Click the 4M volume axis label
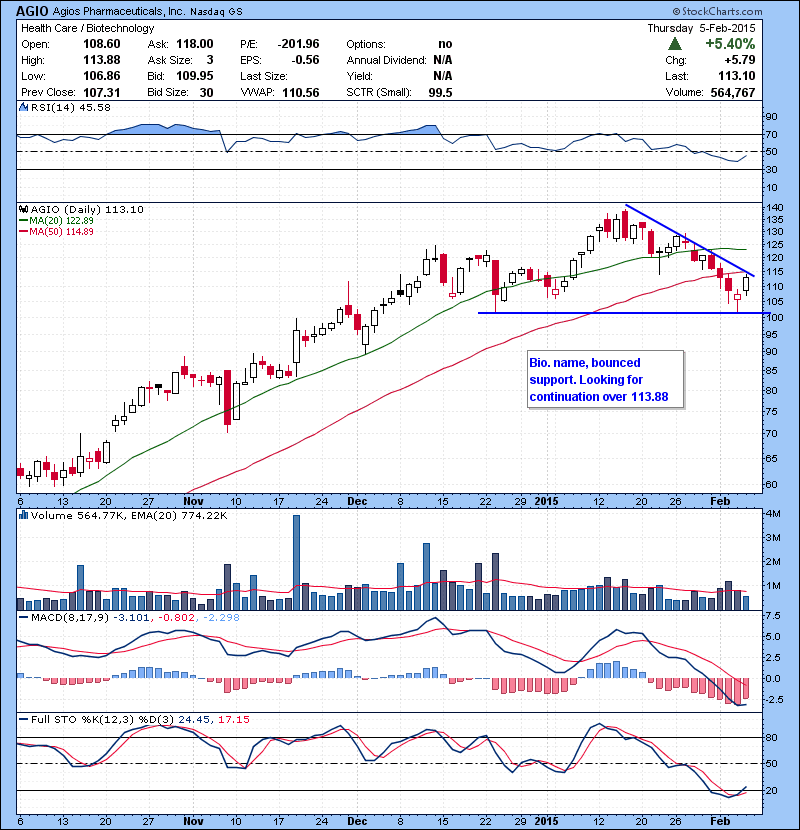800x830 pixels. (774, 513)
